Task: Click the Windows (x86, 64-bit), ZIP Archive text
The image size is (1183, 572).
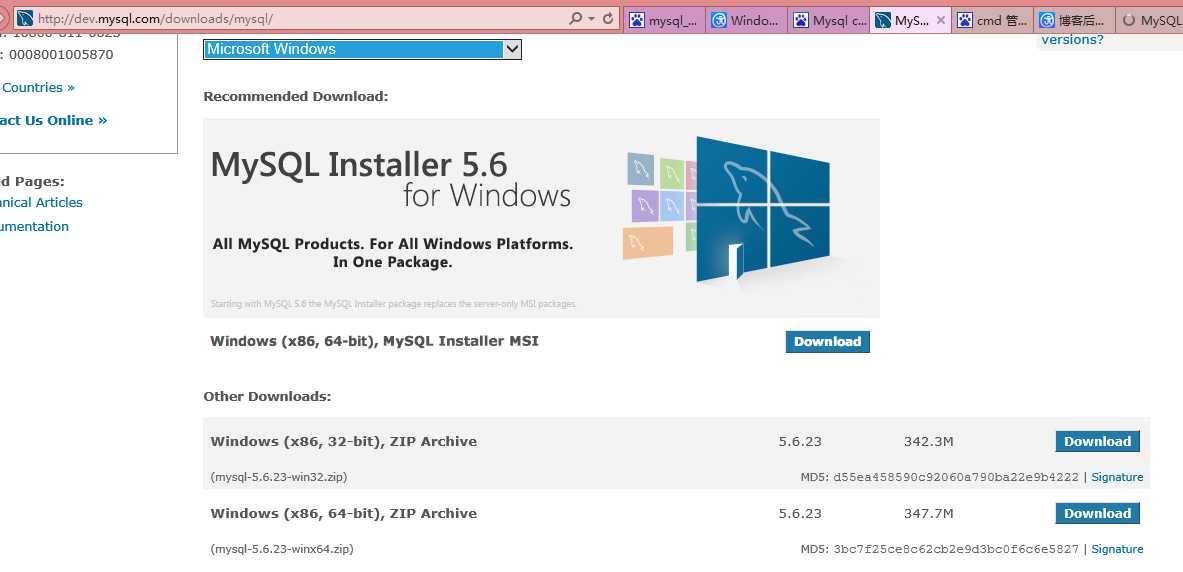Action: pyautogui.click(x=343, y=513)
